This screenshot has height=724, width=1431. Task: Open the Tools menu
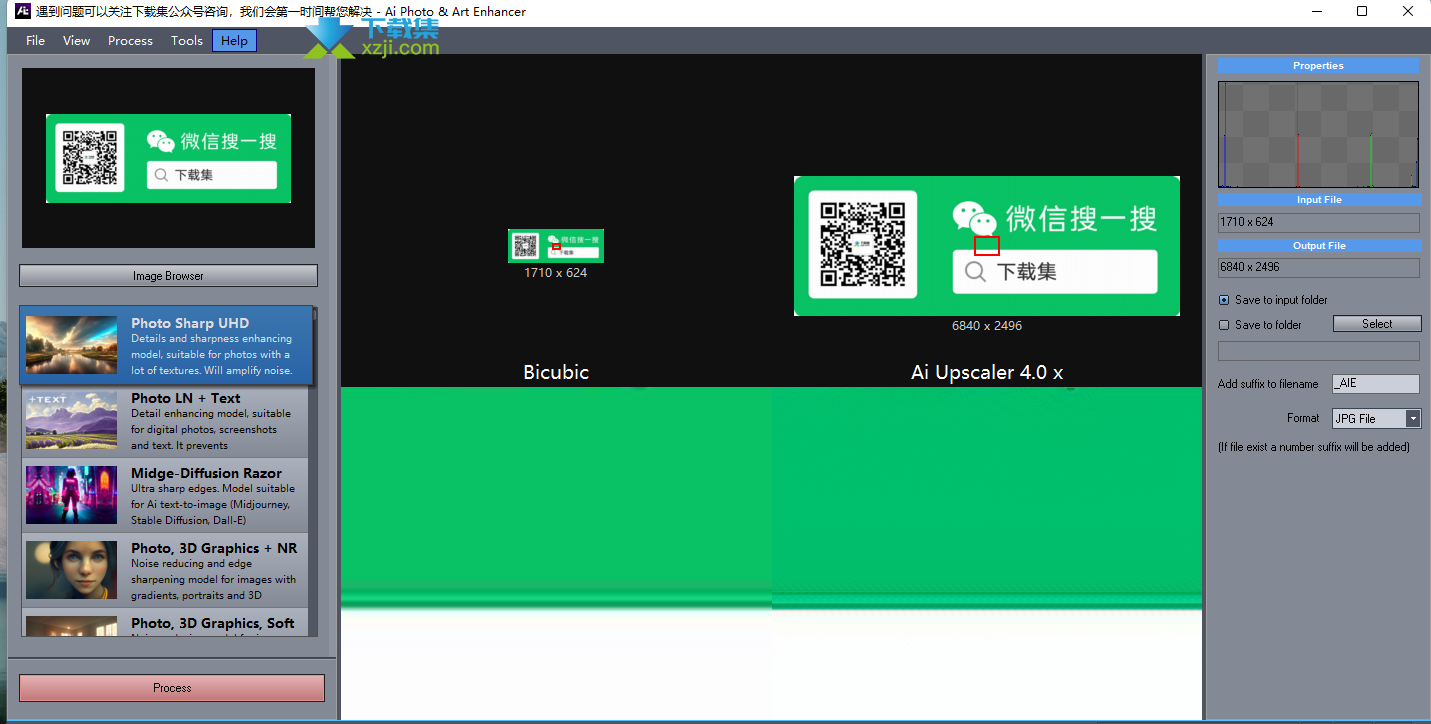pyautogui.click(x=187, y=41)
